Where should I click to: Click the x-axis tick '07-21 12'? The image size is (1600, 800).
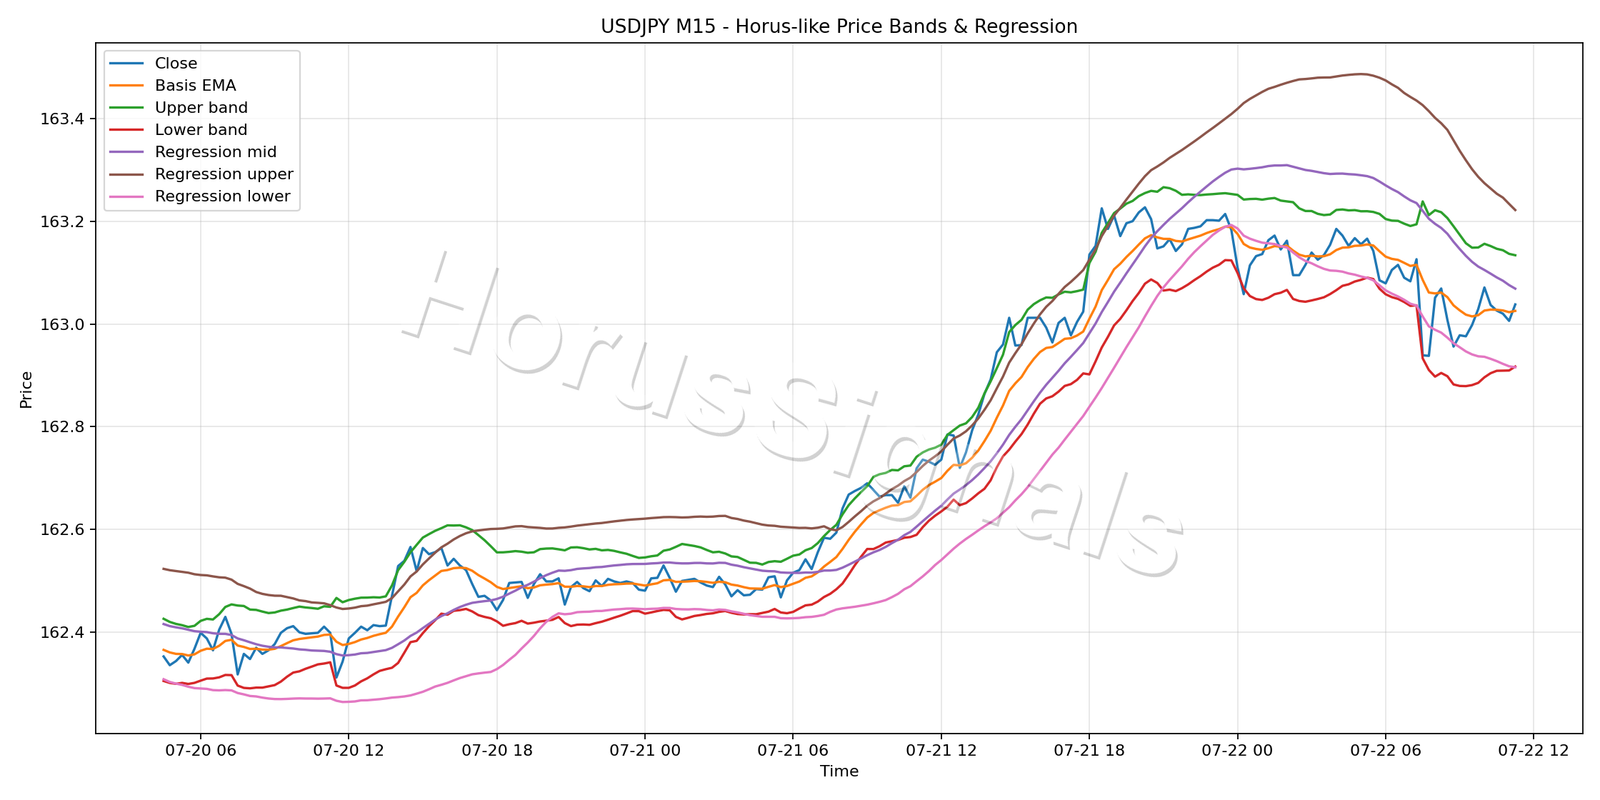[941, 750]
